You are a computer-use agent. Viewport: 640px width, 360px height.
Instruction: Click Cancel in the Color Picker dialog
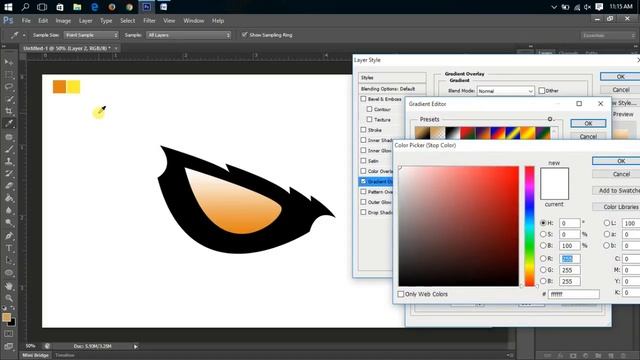616,174
